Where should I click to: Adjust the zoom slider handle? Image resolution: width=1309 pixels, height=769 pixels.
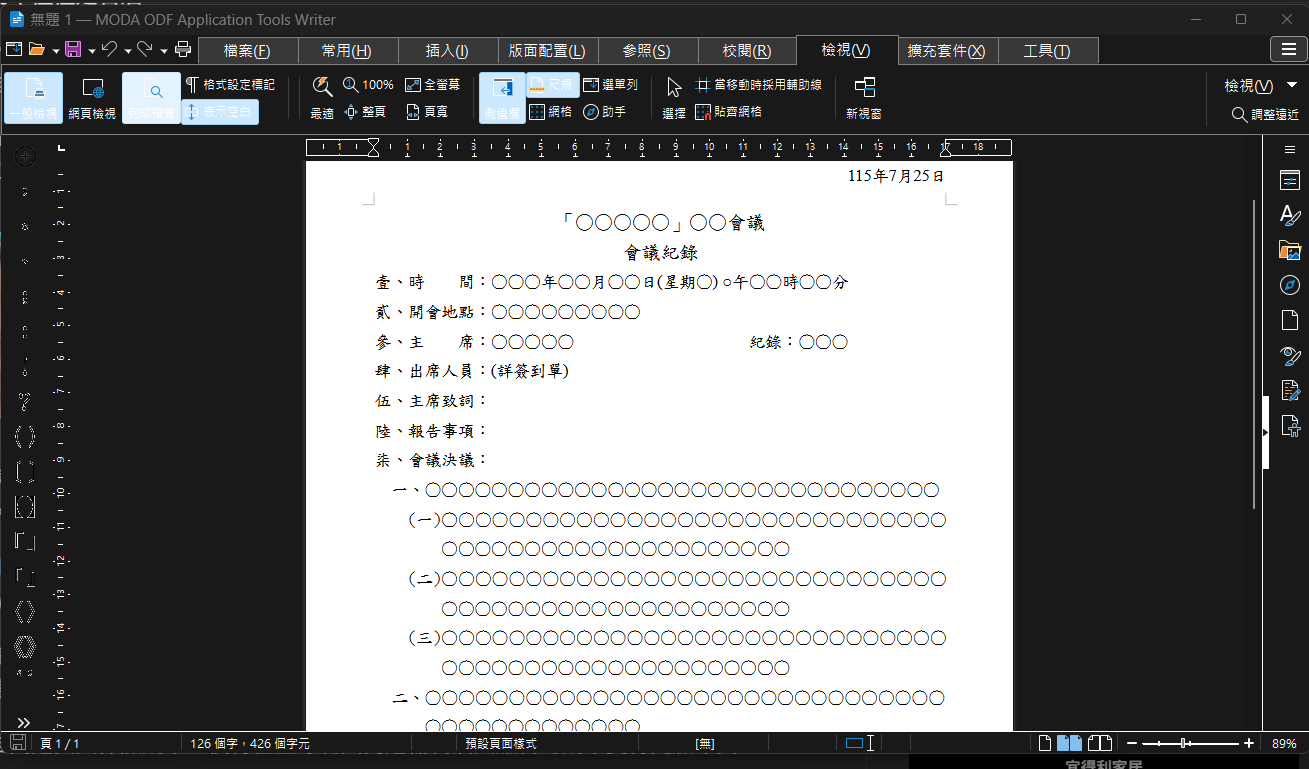click(x=1184, y=743)
